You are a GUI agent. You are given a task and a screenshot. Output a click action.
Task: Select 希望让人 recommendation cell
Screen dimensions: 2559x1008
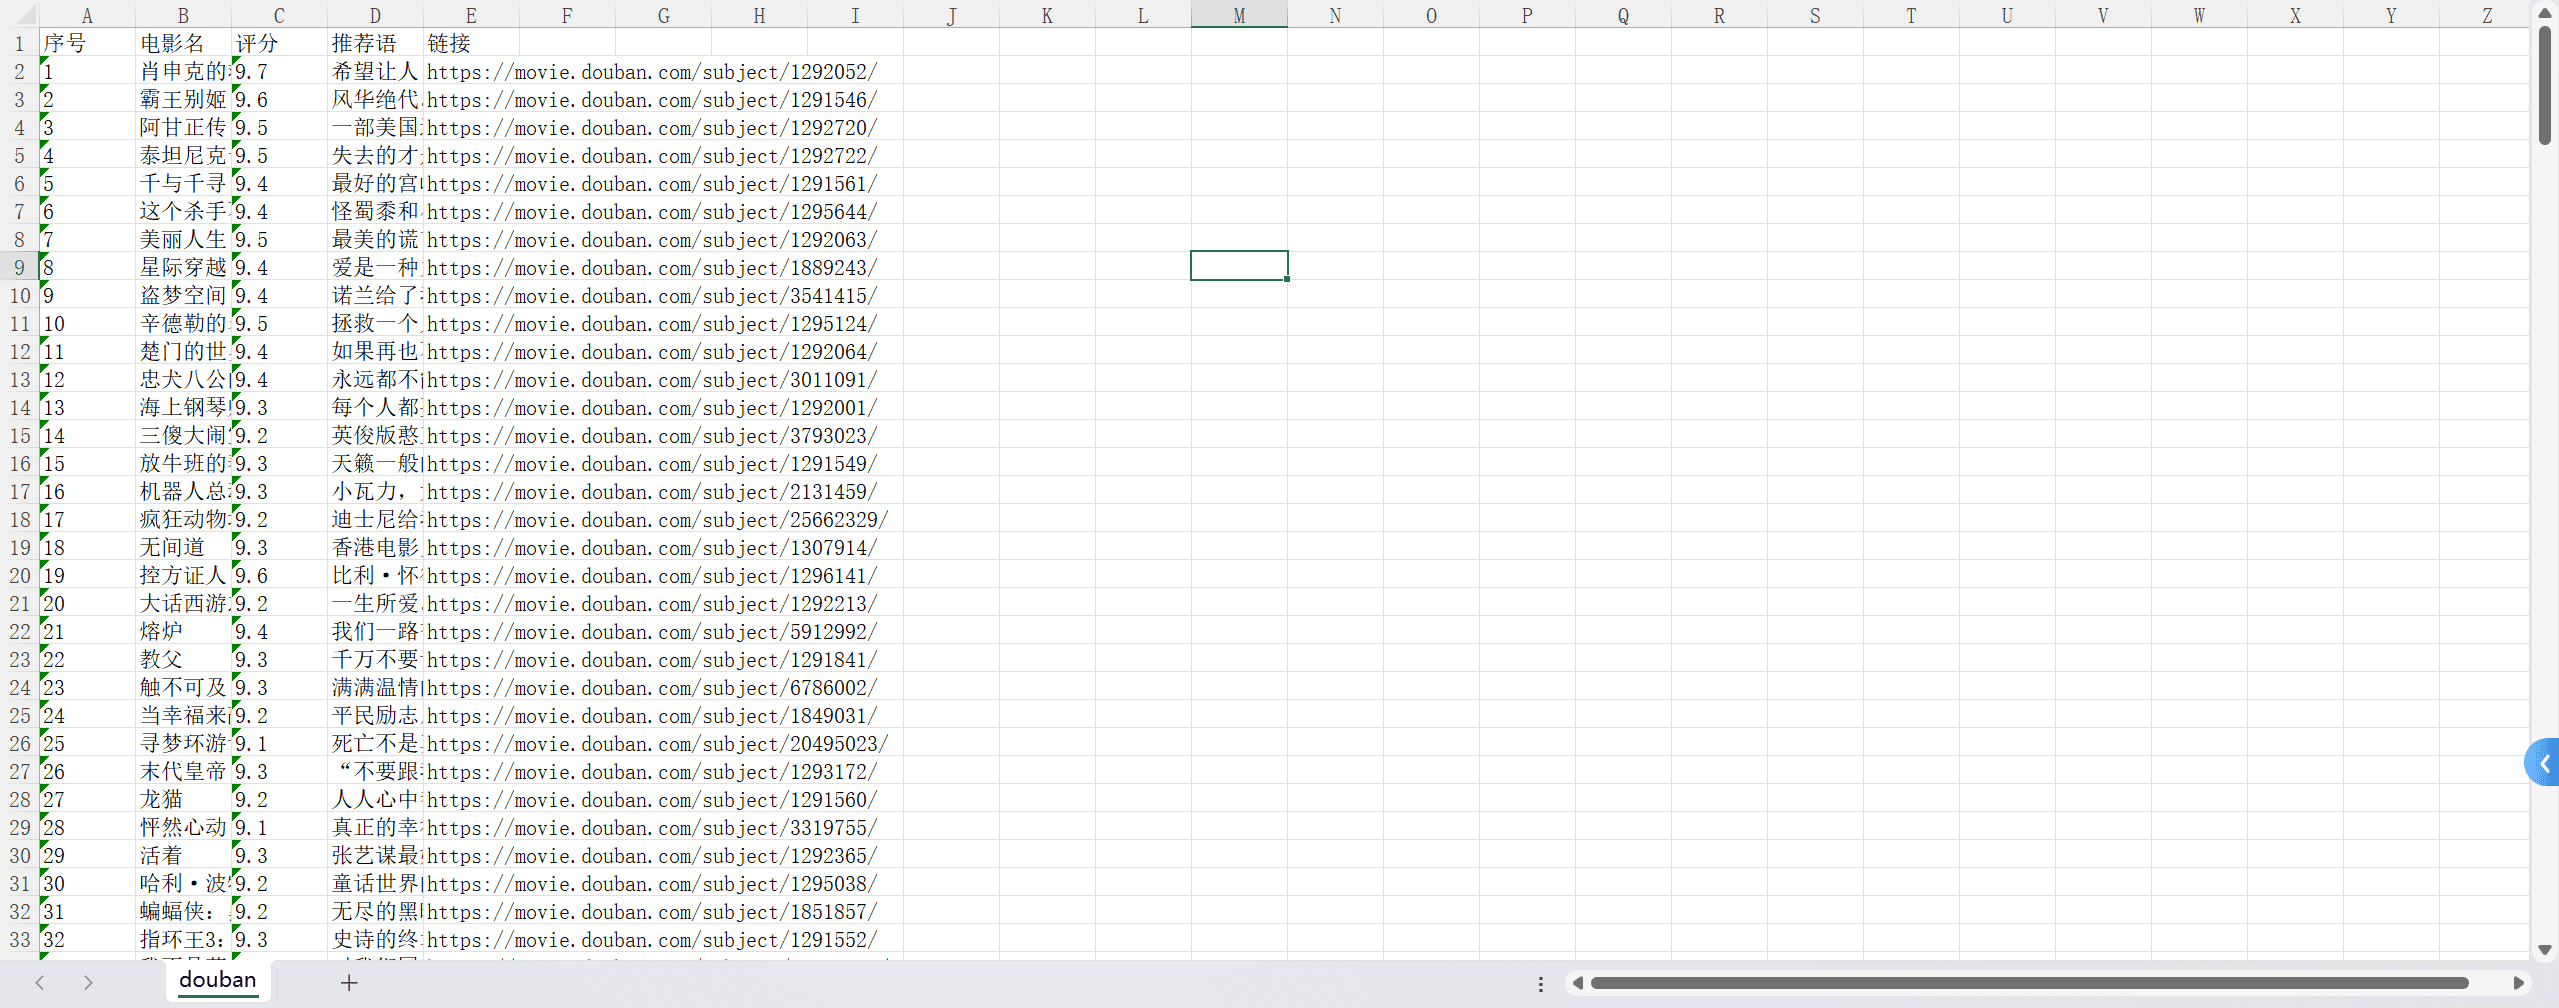(x=375, y=71)
